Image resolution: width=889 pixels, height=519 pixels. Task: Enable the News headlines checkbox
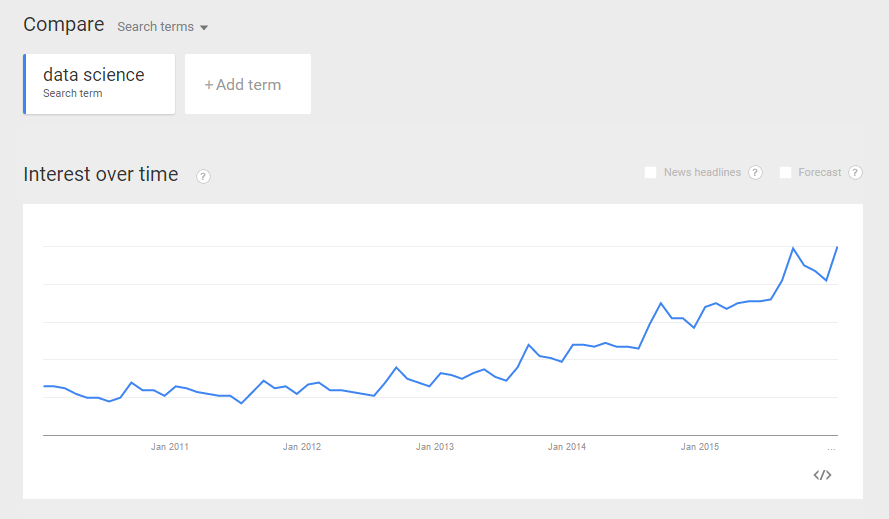(x=651, y=173)
